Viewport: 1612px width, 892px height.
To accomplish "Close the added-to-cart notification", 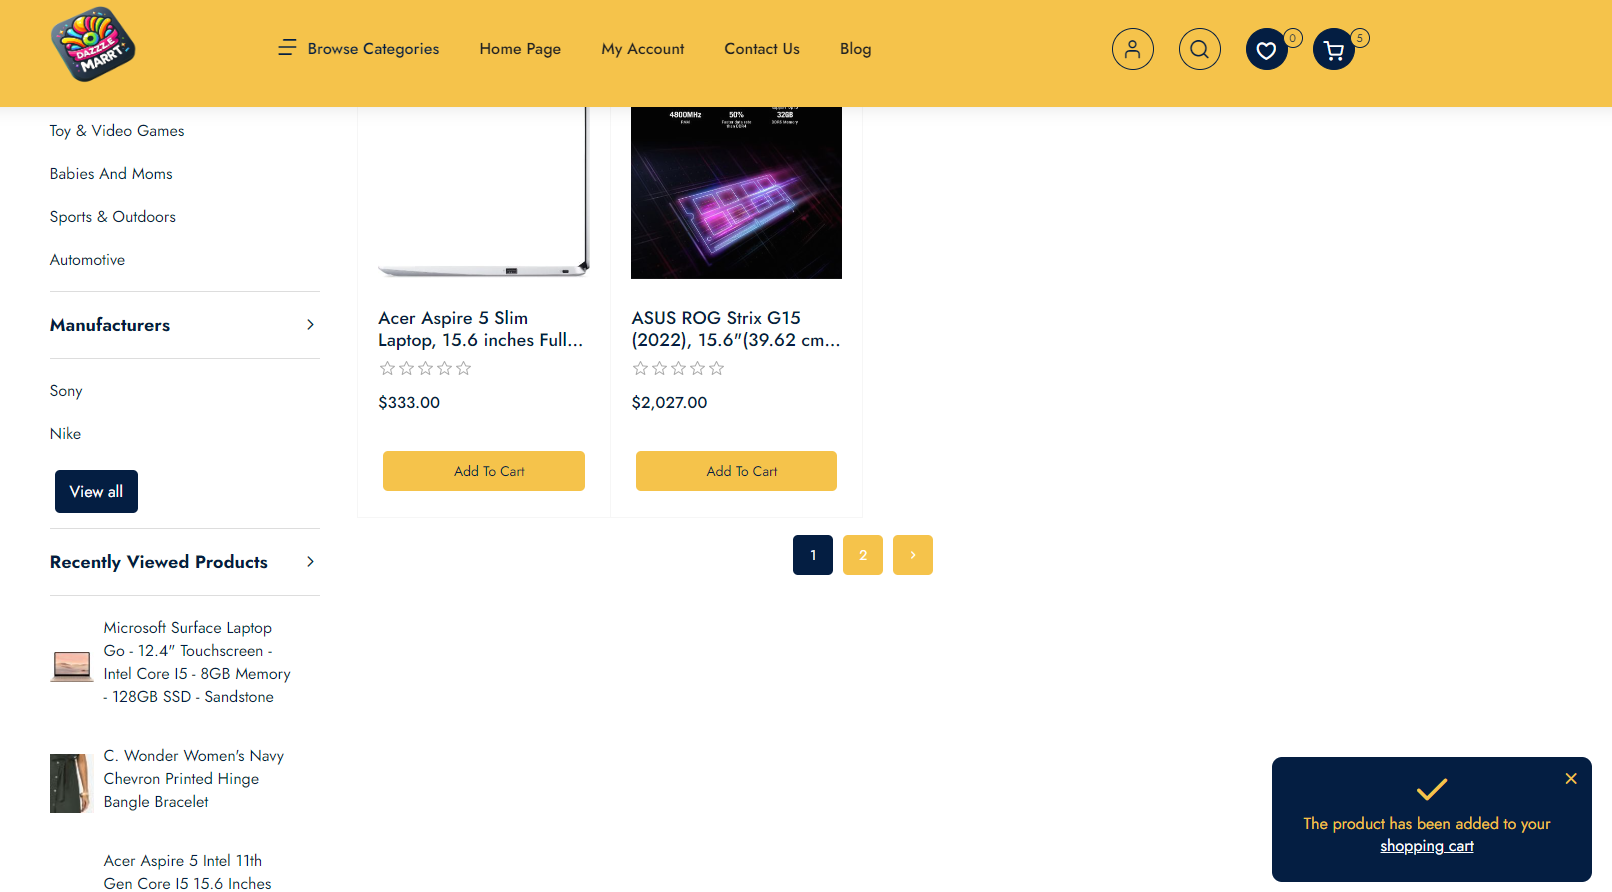I will 1571,778.
